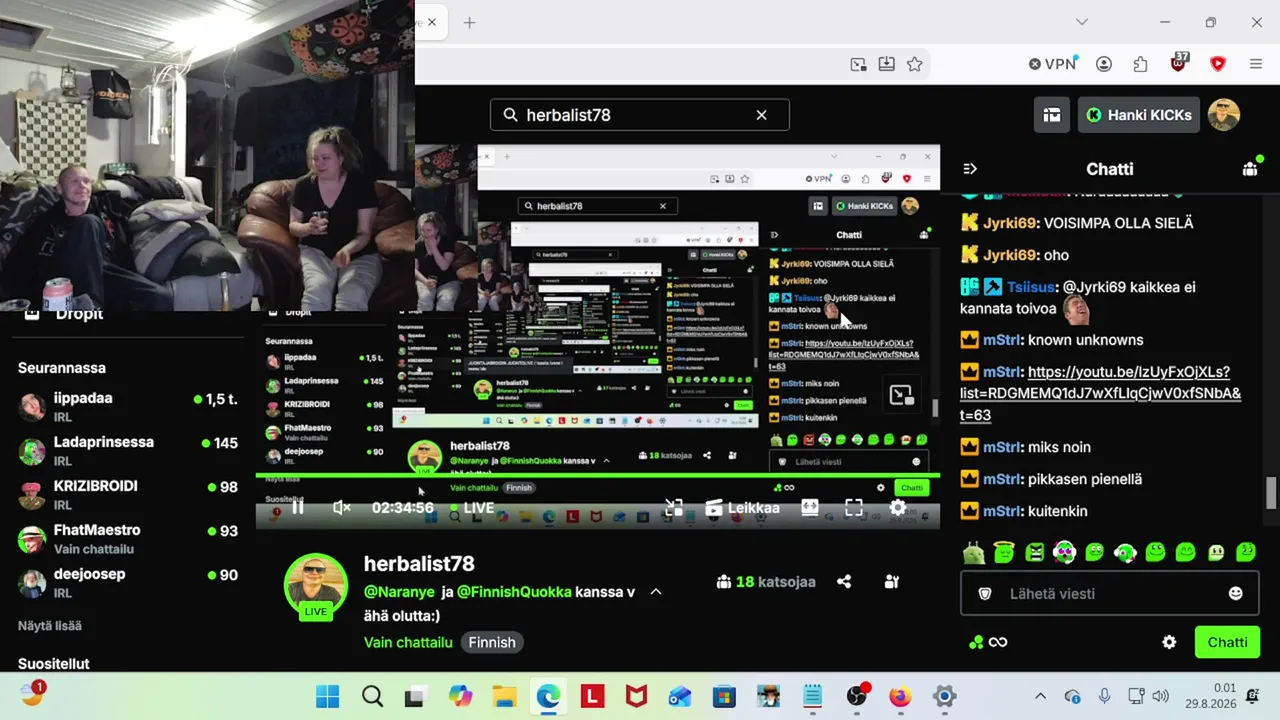Open a new browser tab

(469, 22)
